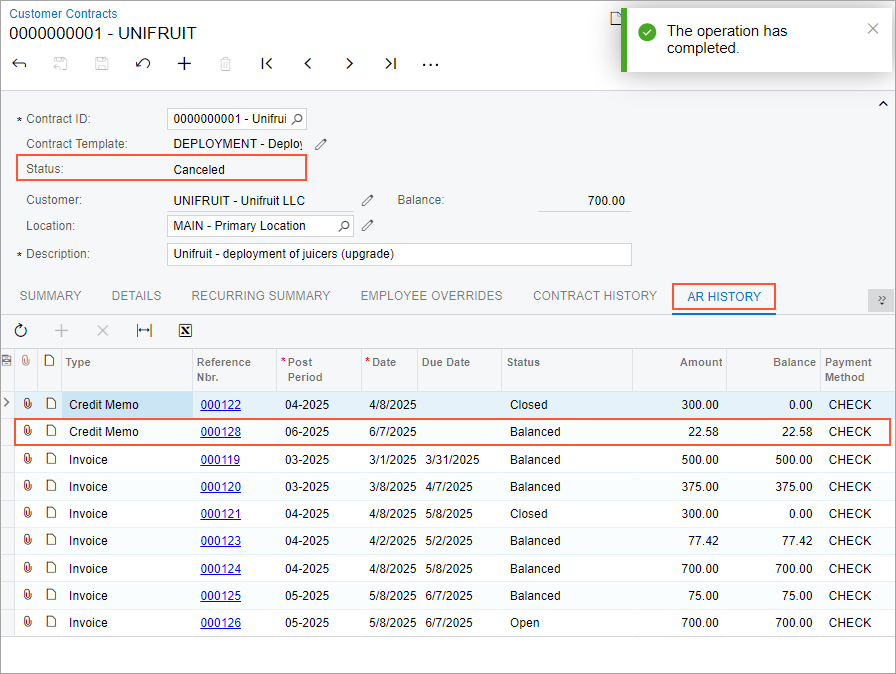Open the Customer Contracts breadcrumb link
896x674 pixels.
[x=63, y=14]
